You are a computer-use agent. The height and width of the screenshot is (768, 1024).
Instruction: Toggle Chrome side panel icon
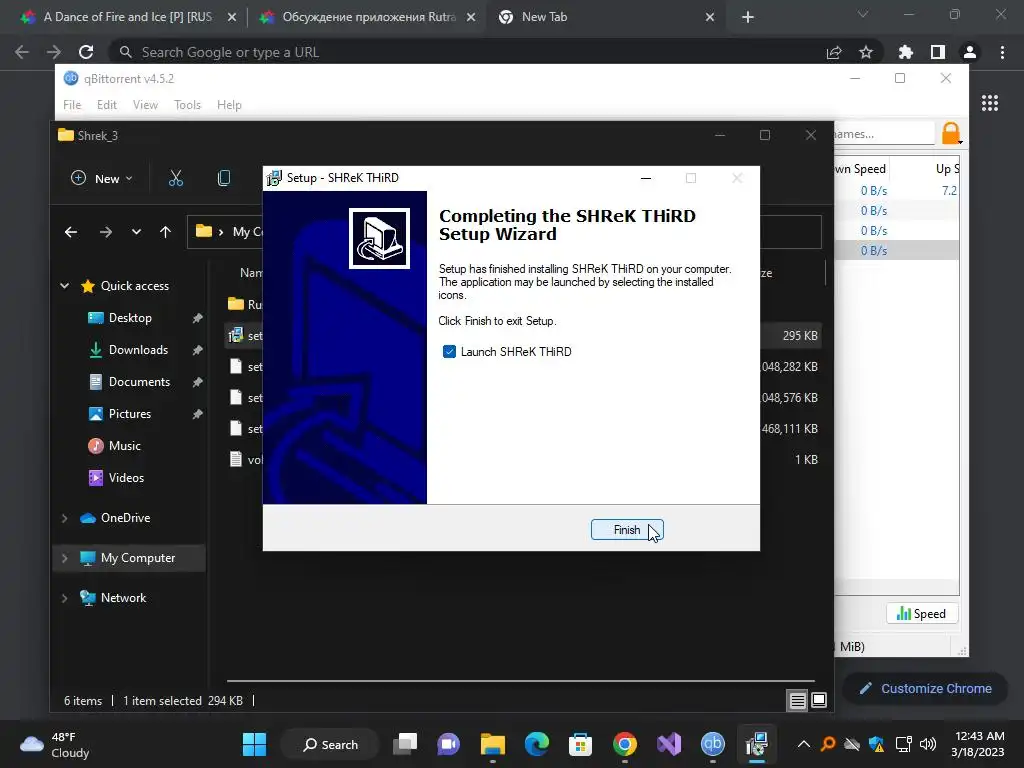938,52
